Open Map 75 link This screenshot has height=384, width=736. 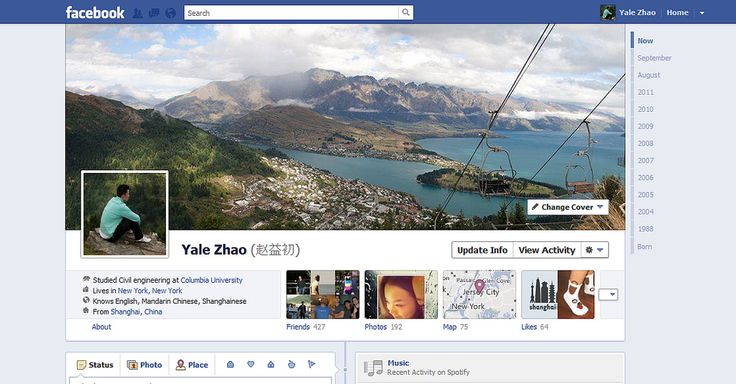point(455,327)
